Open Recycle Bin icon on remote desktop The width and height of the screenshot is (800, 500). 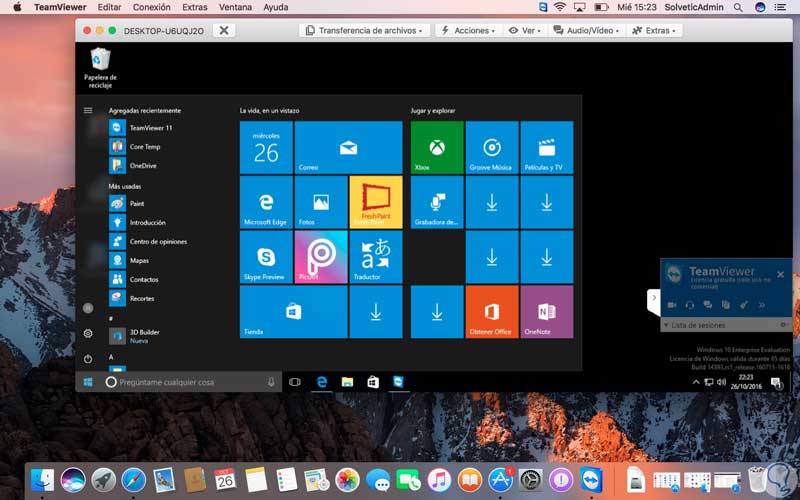[x=101, y=67]
